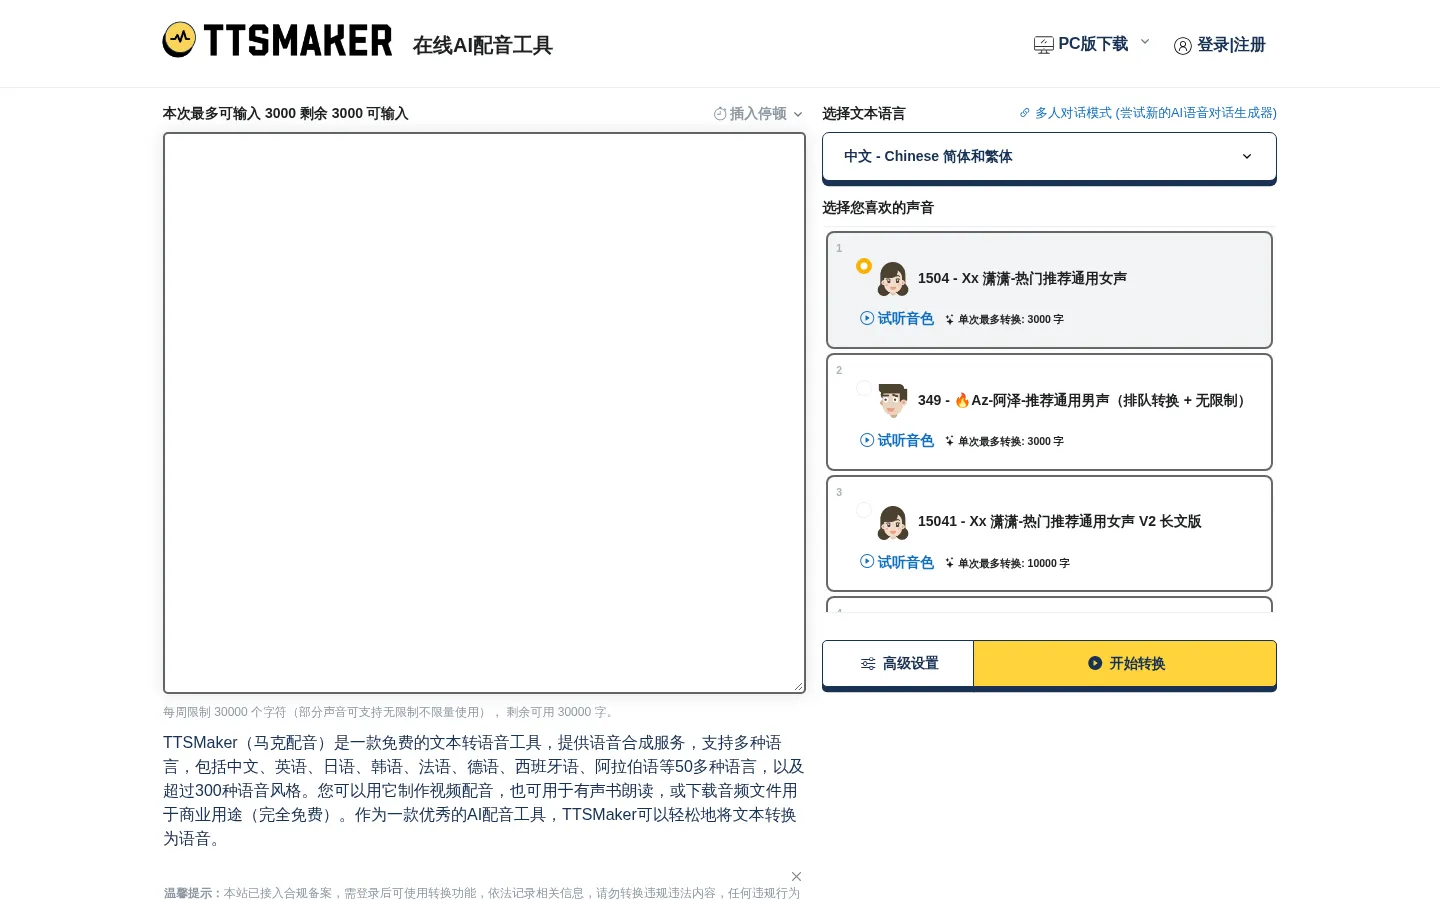Click the 本次最多可输入 3000 counter text
The image size is (1440, 900).
pyautogui.click(x=285, y=114)
